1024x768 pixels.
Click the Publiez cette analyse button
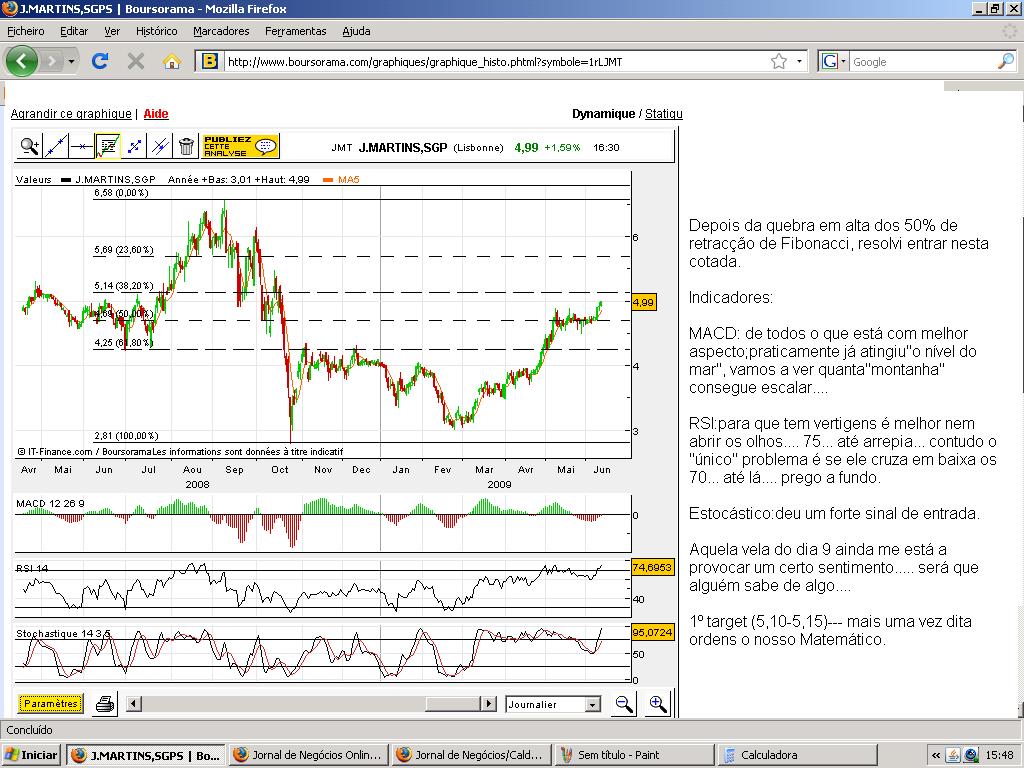[240, 146]
